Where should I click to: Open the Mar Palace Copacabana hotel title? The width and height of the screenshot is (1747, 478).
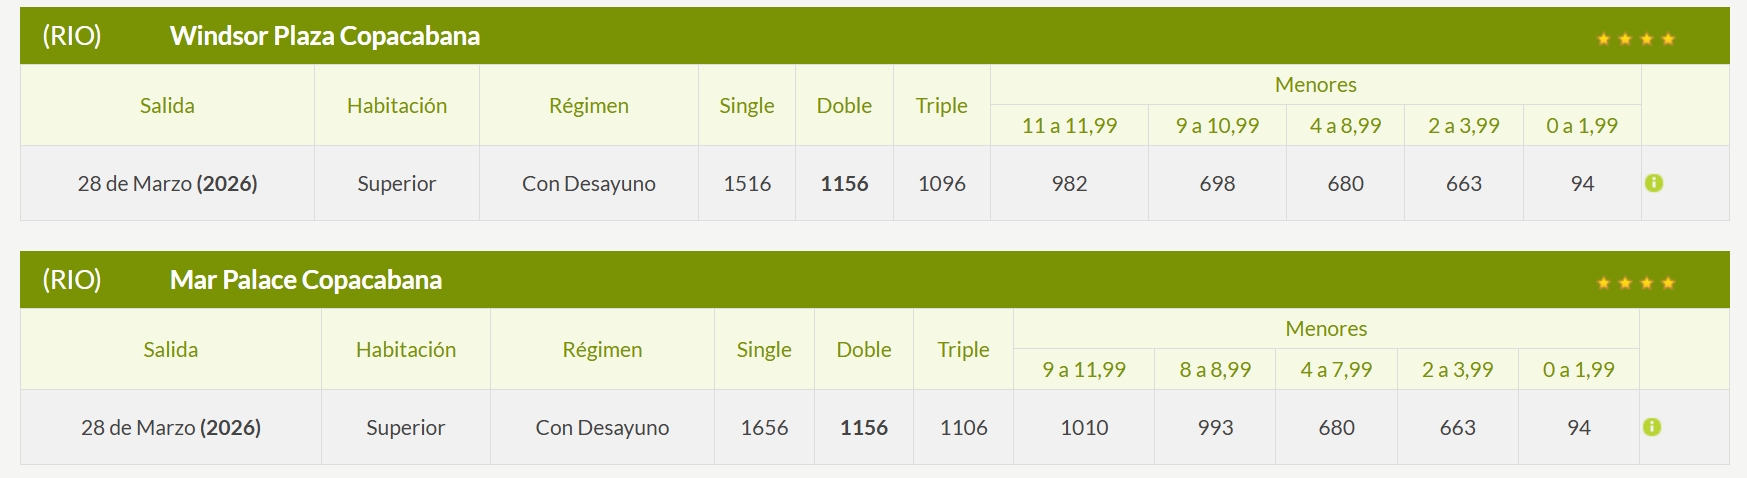tap(305, 280)
